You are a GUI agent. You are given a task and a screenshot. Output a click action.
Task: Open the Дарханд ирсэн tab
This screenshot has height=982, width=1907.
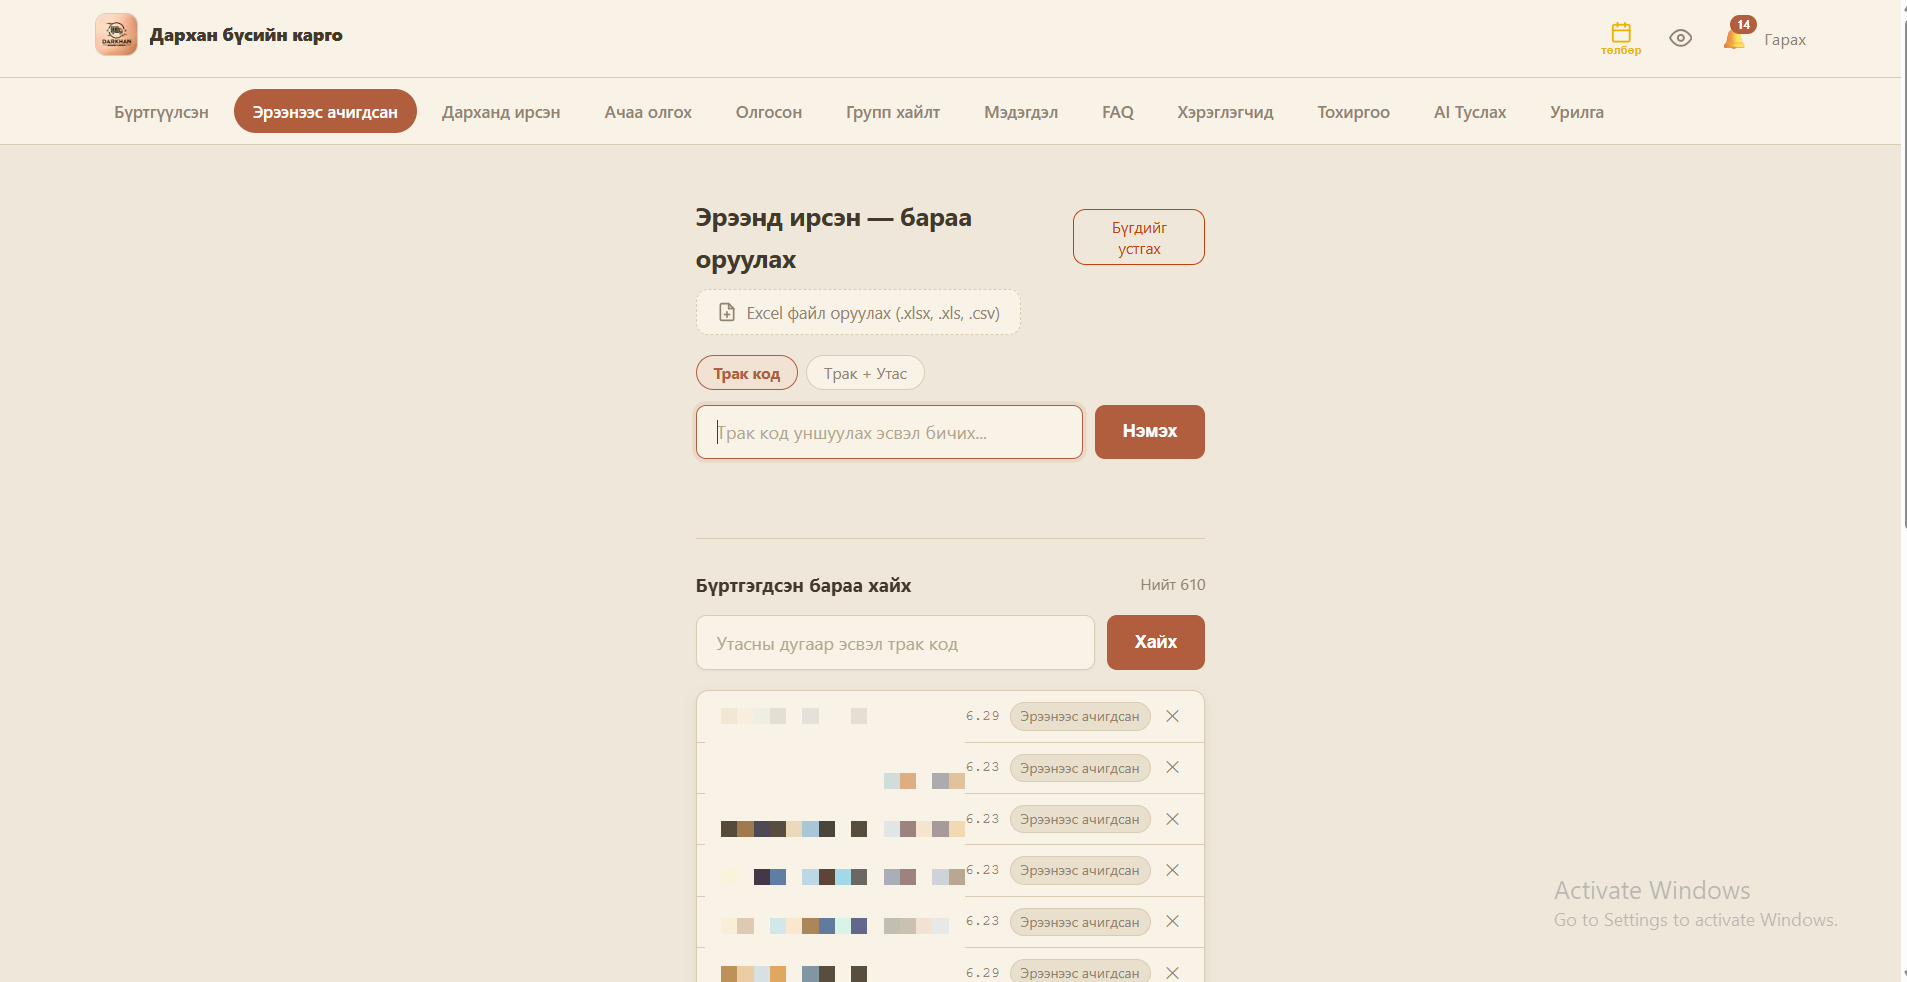pyautogui.click(x=501, y=112)
